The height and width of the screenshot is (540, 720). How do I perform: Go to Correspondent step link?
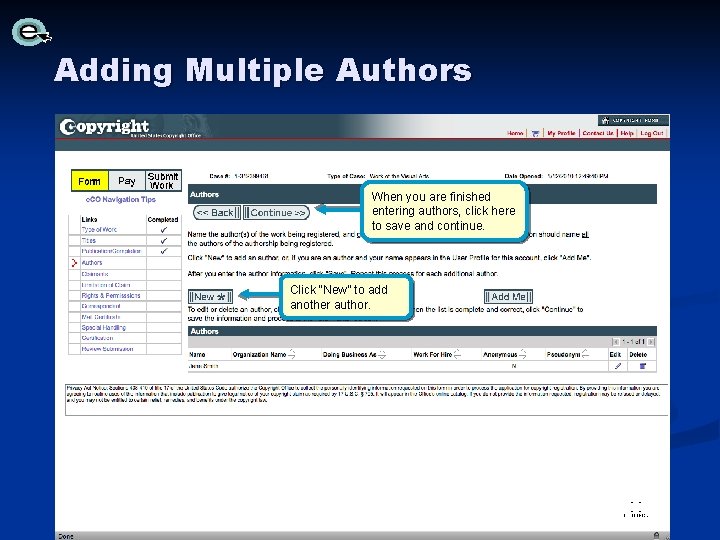point(101,306)
